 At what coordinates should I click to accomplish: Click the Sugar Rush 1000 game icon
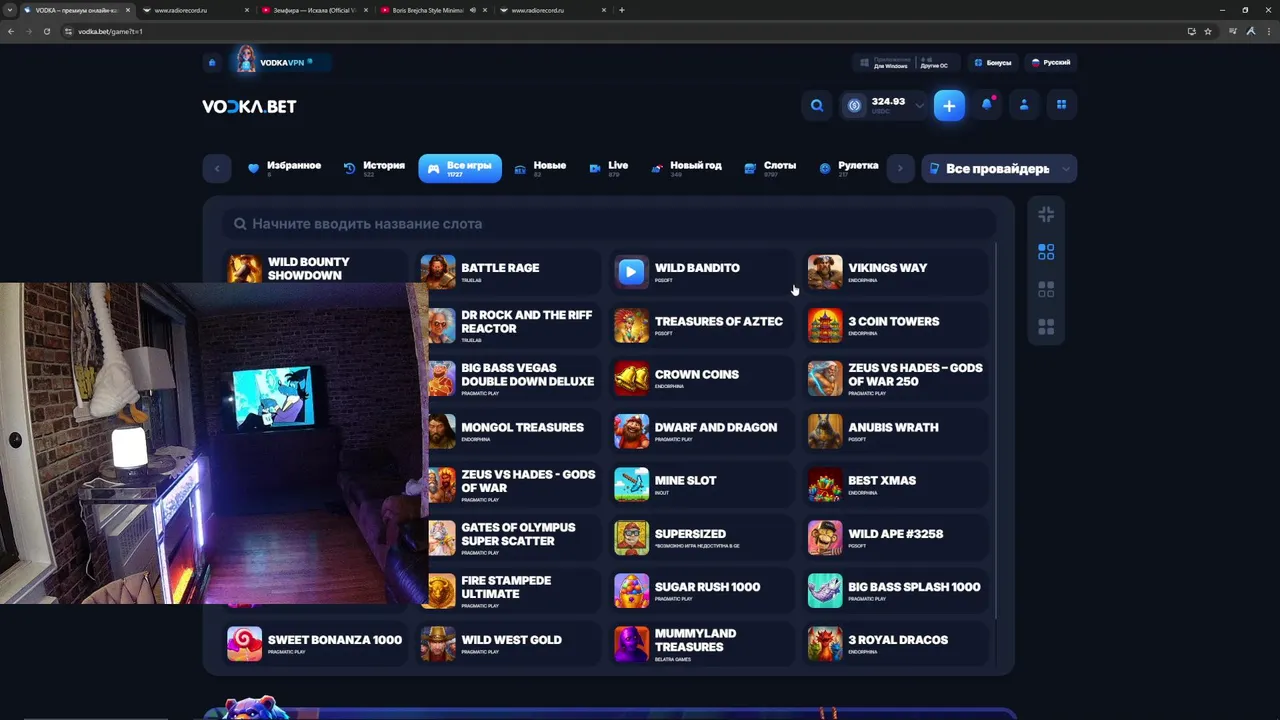point(631,591)
